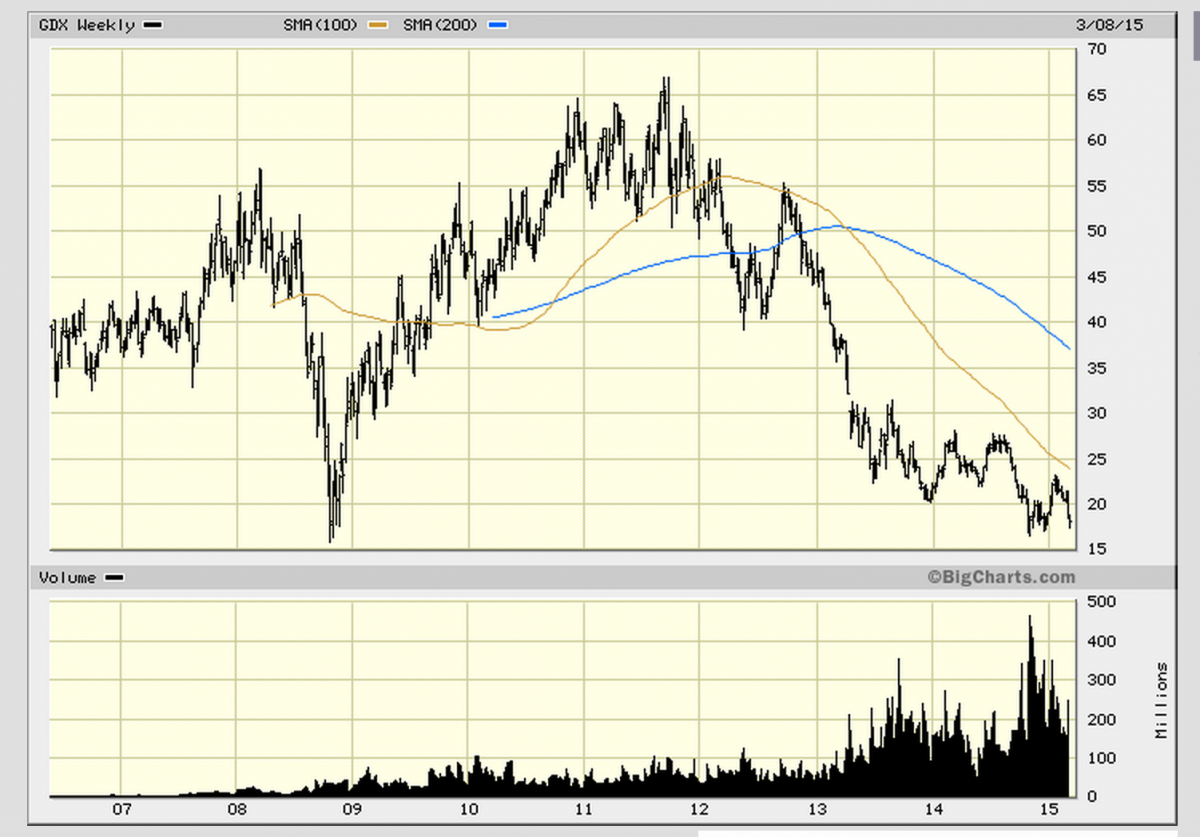Click the black GDX Weekly legend swatch
Image resolution: width=1200 pixels, height=837 pixels.
152,25
